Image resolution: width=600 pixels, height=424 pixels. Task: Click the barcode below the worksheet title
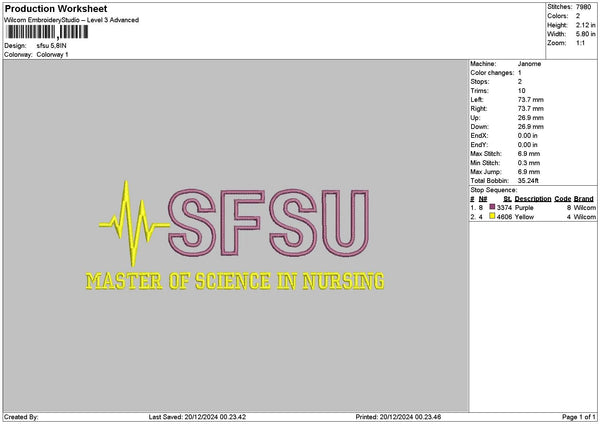(x=47, y=32)
